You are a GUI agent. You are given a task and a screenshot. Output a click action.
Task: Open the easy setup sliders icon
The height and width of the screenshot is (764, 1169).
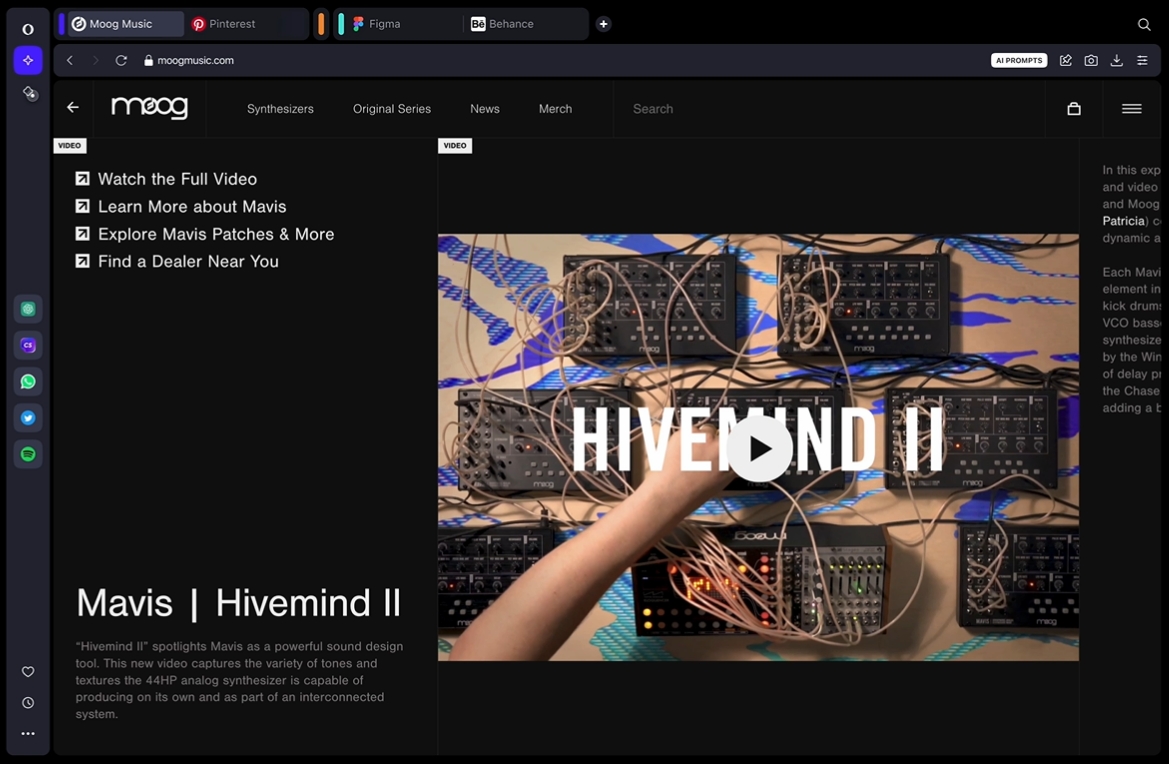(1142, 60)
